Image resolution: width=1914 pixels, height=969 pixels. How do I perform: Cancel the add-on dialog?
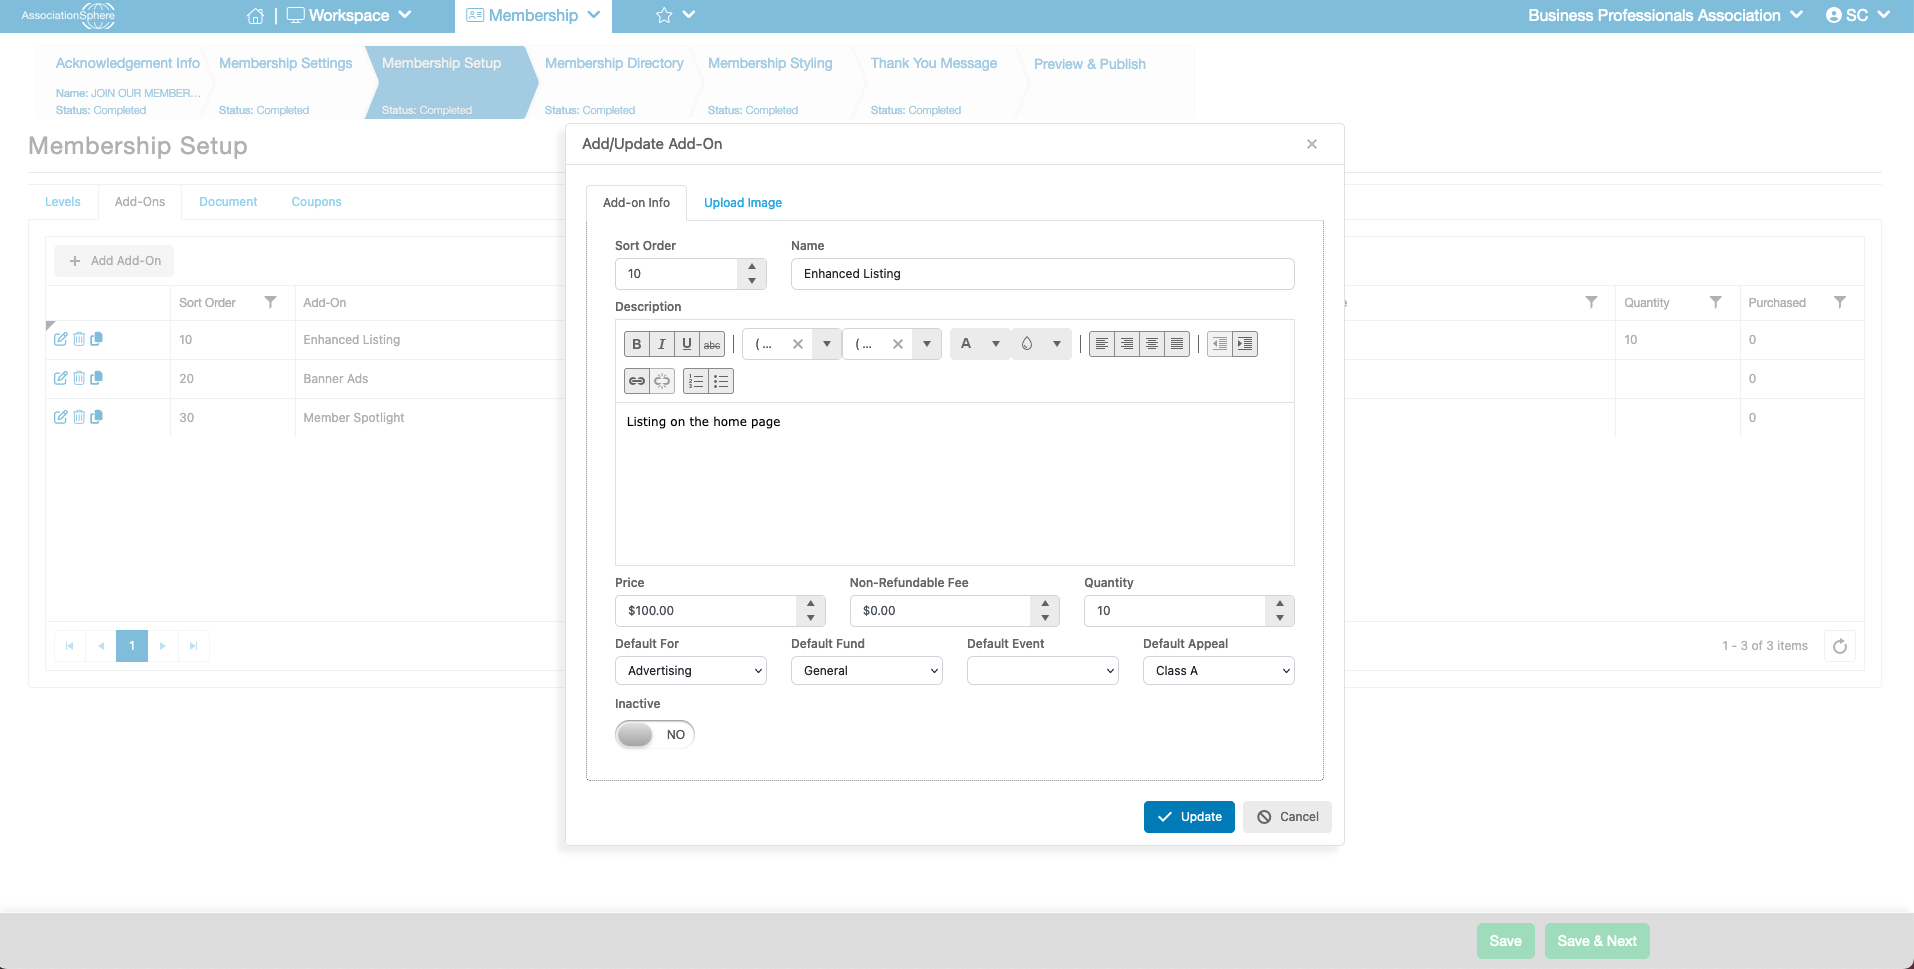[x=1288, y=817]
